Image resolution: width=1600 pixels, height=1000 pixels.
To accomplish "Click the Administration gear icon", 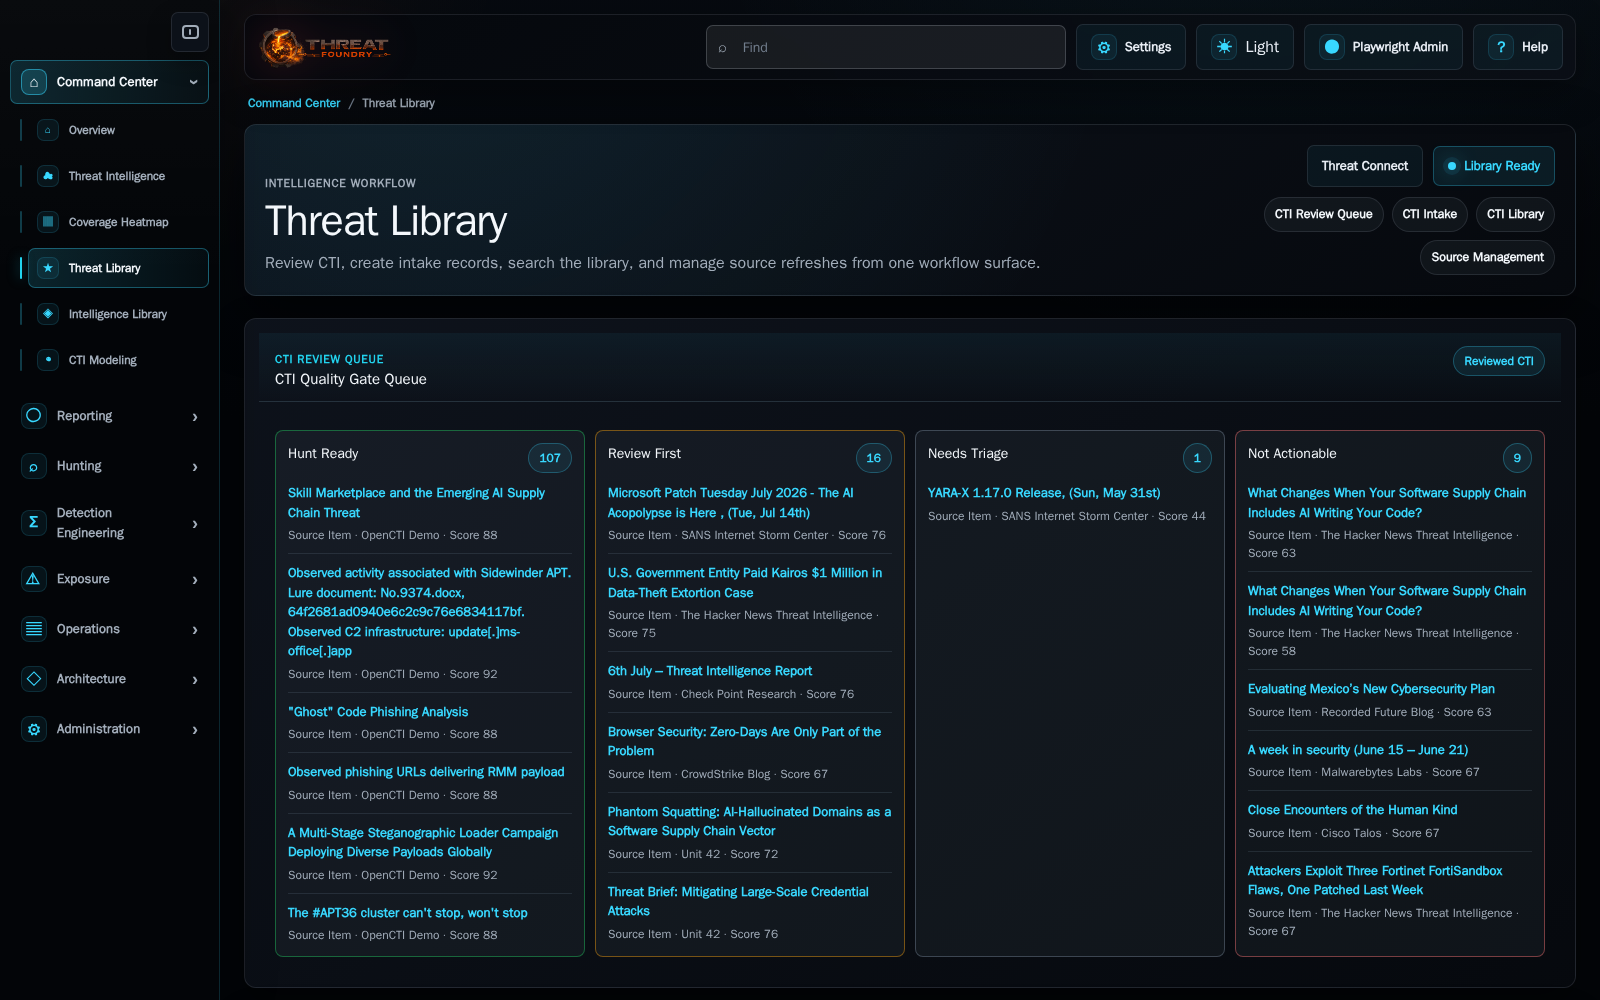I will coord(34,729).
